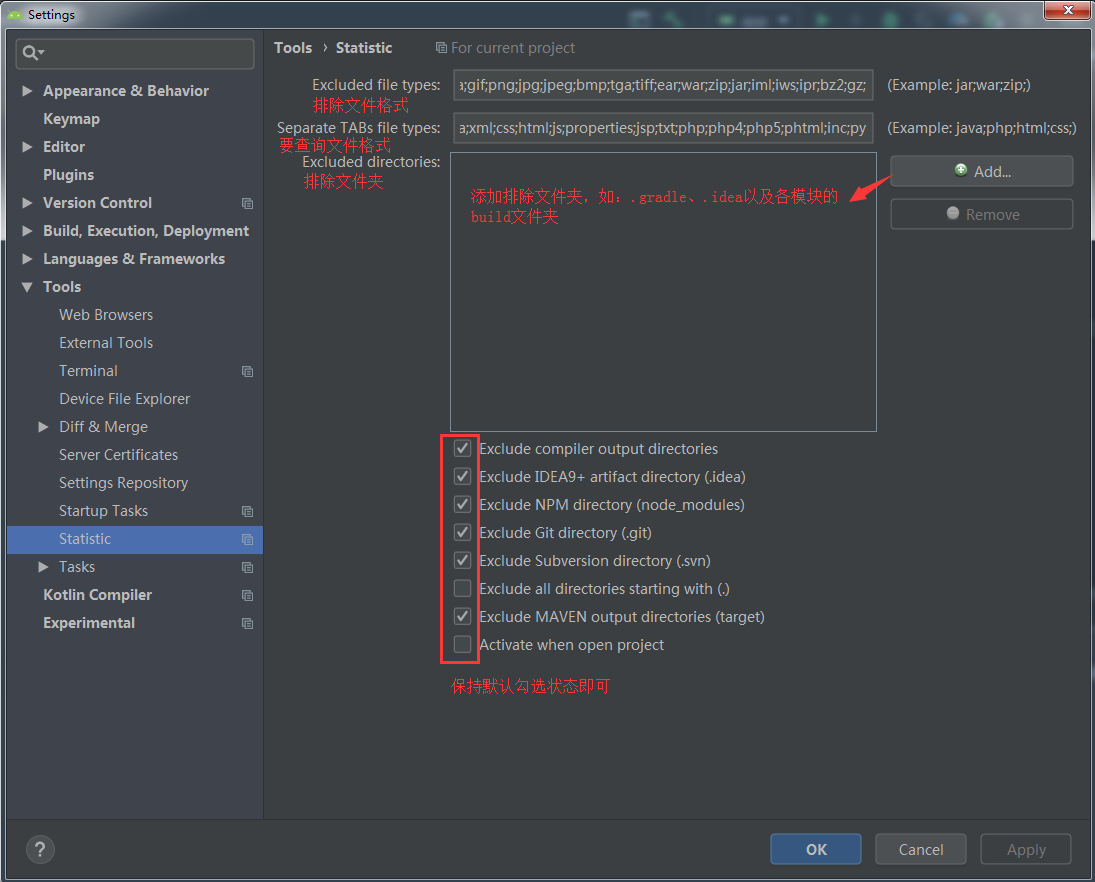Screen dimensions: 1095x882
Task: Click the 'For current project' icon in breadcrumb
Action: coord(440,48)
